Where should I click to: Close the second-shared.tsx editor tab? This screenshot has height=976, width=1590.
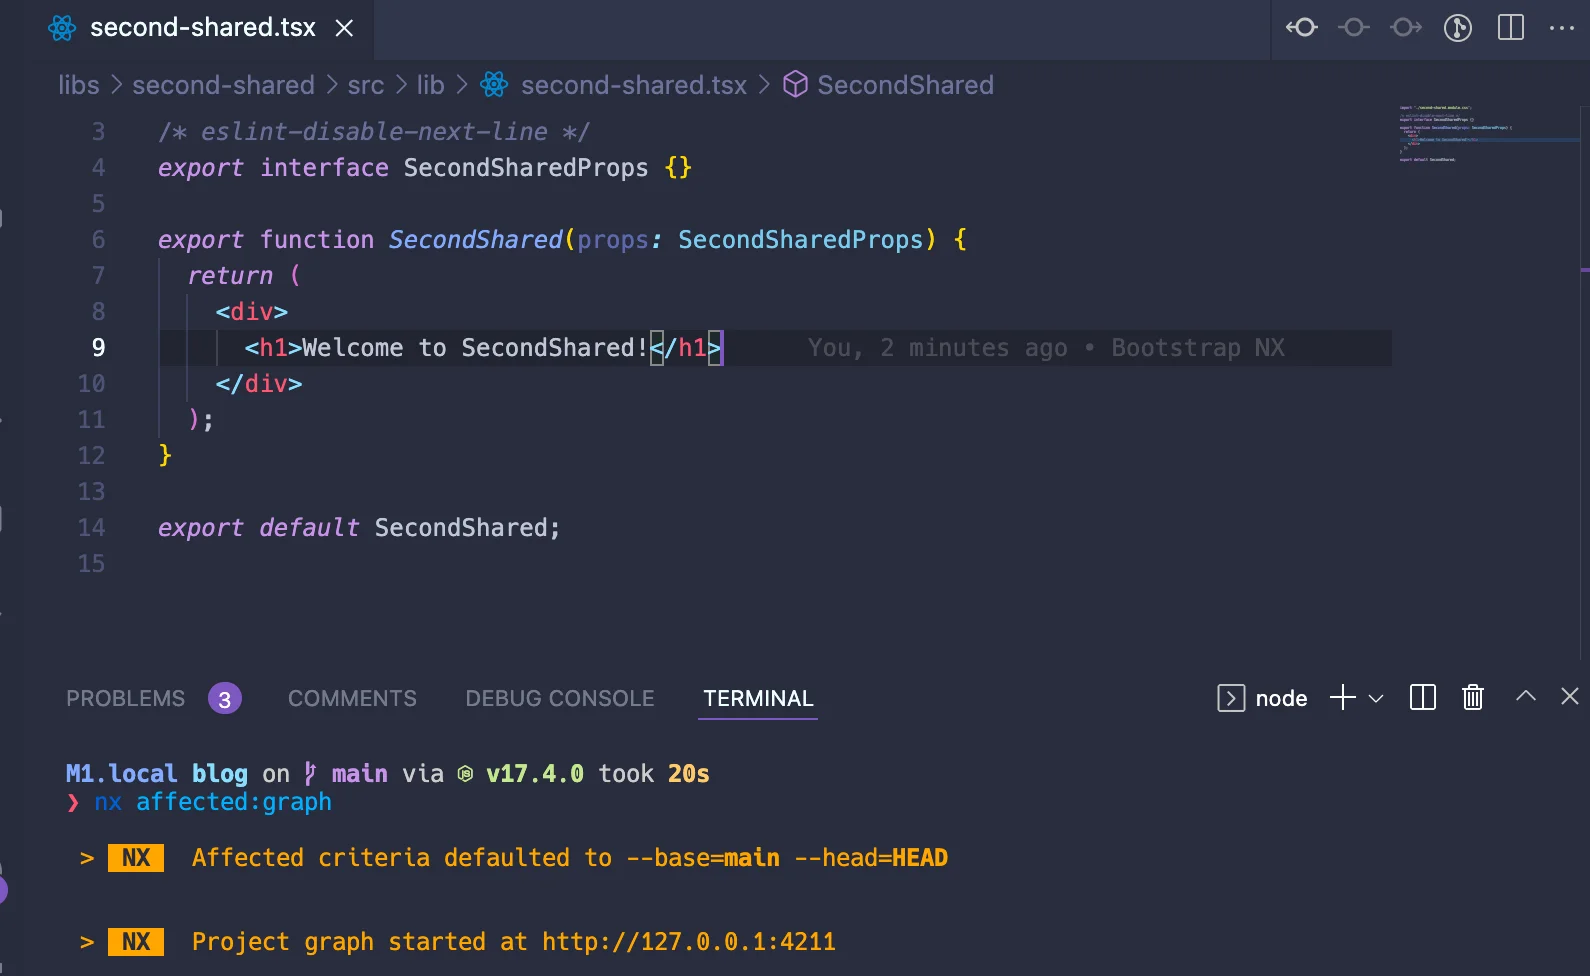tap(344, 28)
